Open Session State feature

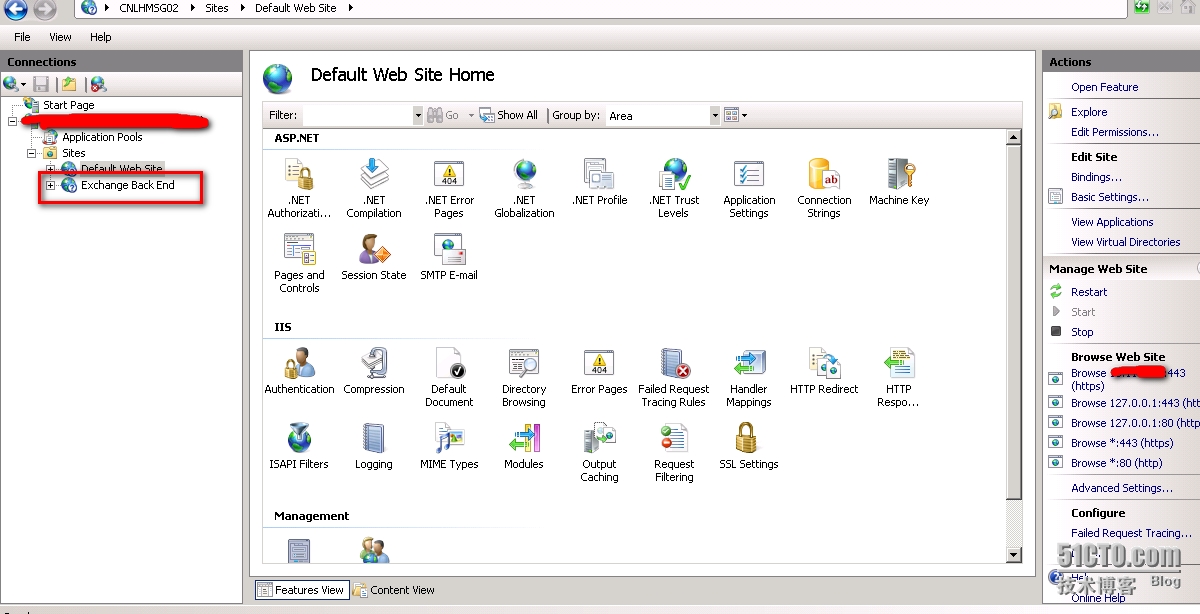(x=374, y=257)
